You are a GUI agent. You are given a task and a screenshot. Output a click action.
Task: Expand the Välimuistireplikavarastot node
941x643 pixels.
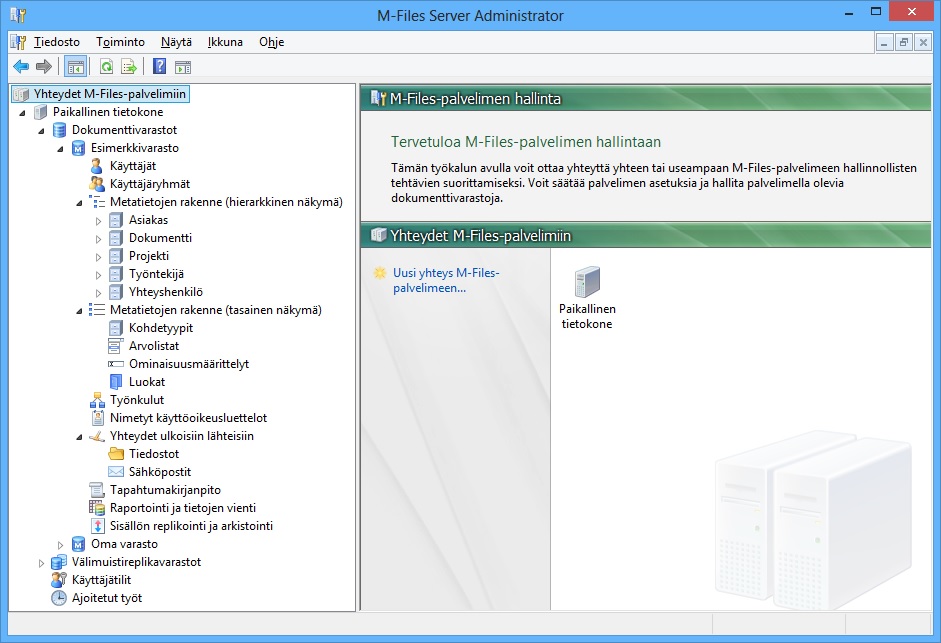[x=41, y=563]
